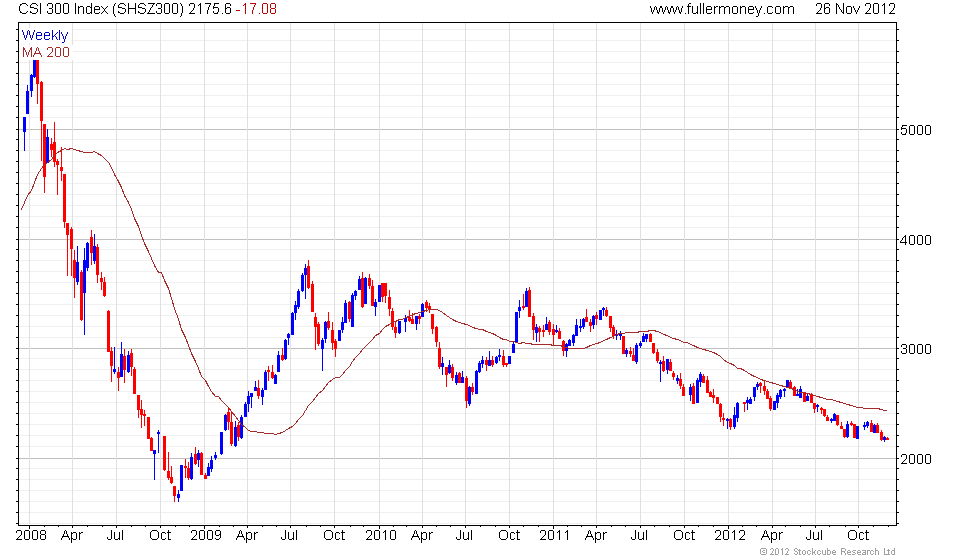Click the 2011 year axis label
Viewport: 980px width, 560px height.
[x=555, y=535]
